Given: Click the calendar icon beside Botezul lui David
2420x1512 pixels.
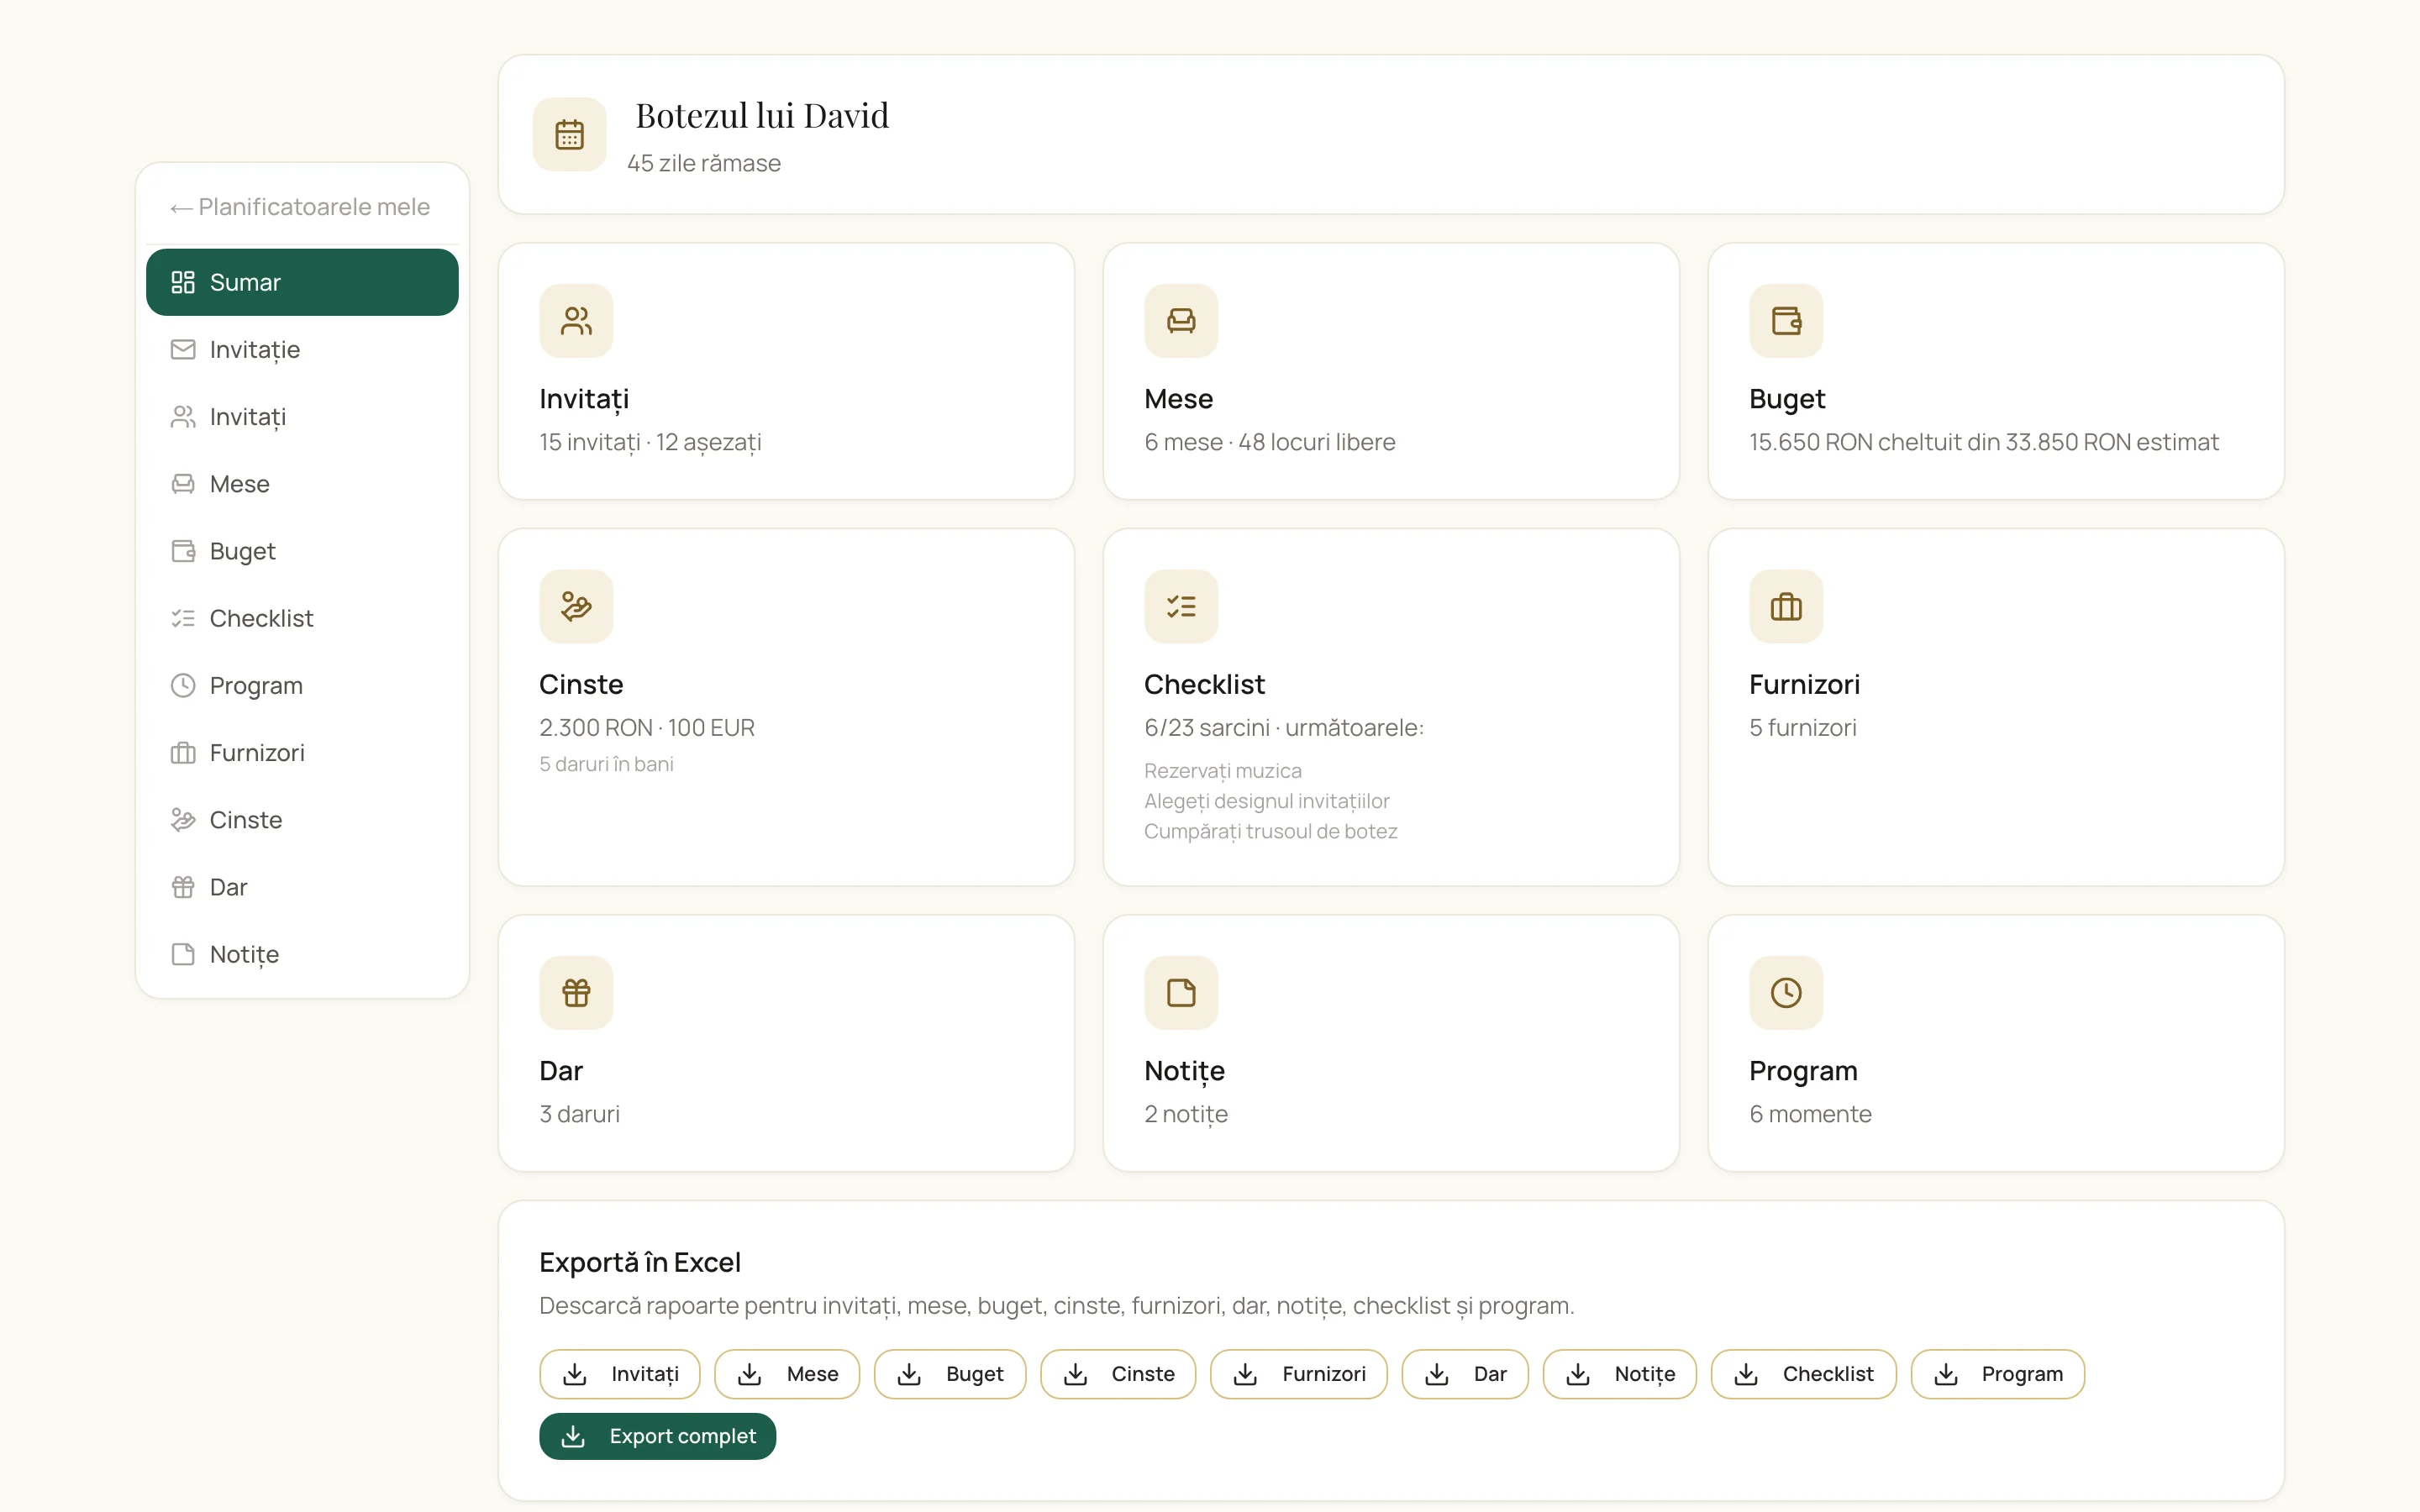Looking at the screenshot, I should click(569, 134).
